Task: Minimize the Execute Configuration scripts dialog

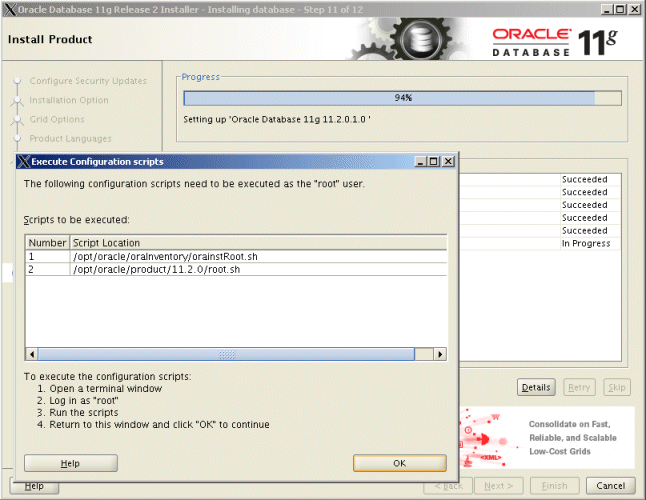Action: point(420,161)
